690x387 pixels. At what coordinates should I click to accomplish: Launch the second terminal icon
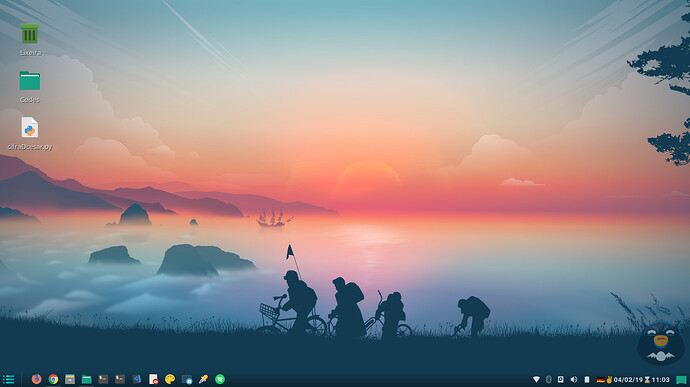pos(120,379)
